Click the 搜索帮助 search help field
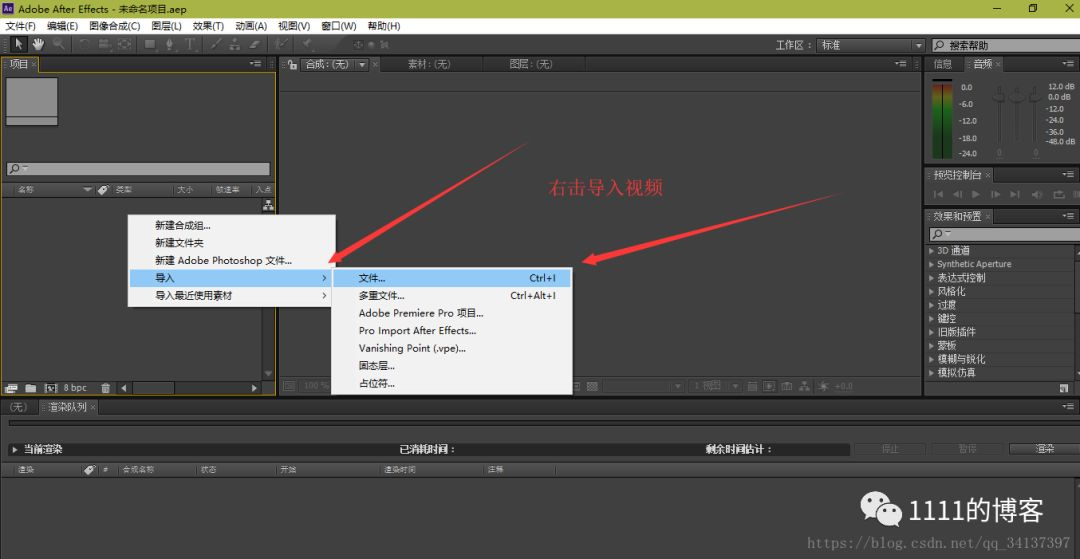 click(x=1006, y=45)
